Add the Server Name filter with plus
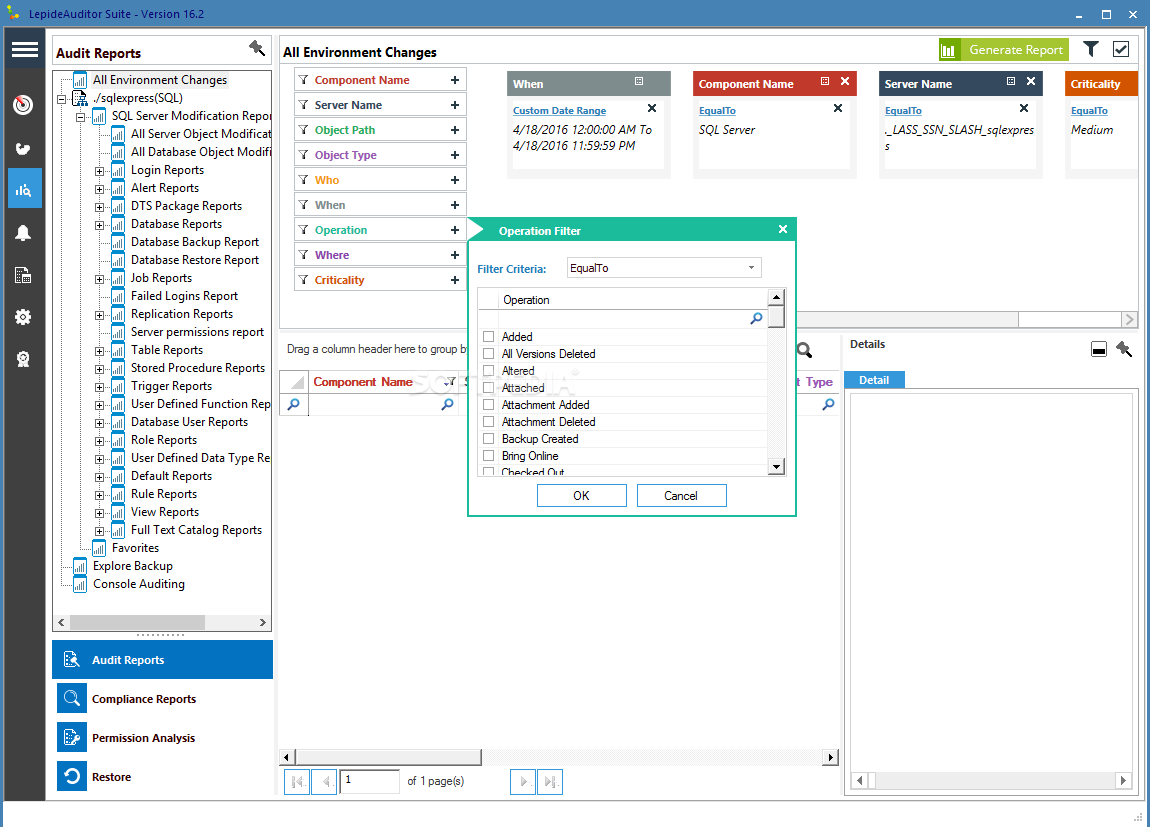 (x=455, y=105)
